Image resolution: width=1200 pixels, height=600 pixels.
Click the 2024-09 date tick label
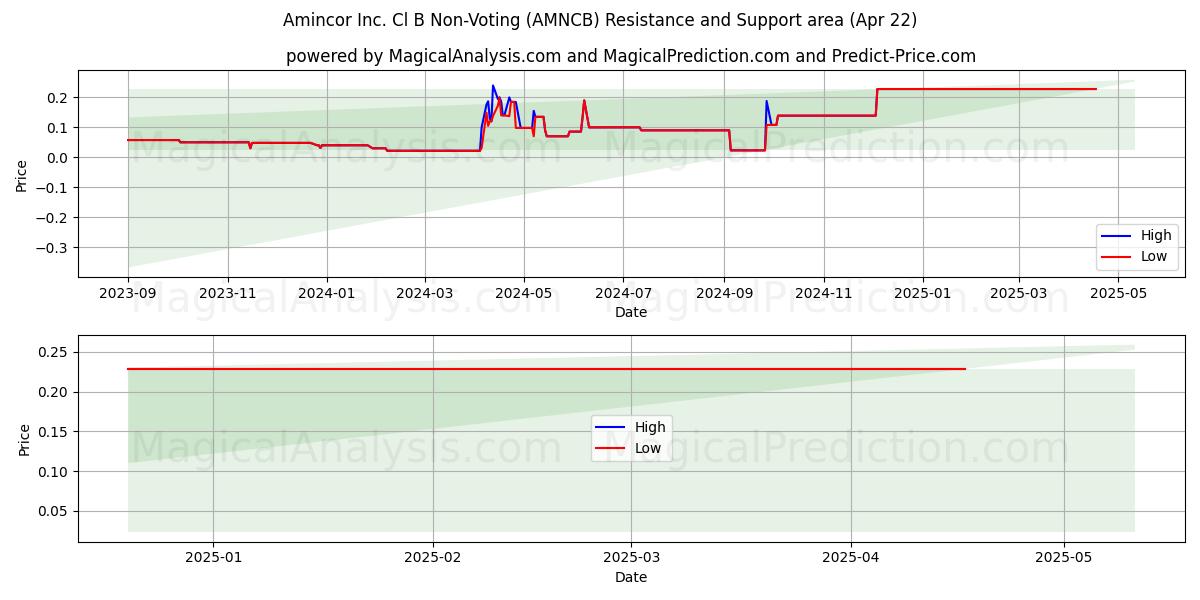click(x=724, y=294)
